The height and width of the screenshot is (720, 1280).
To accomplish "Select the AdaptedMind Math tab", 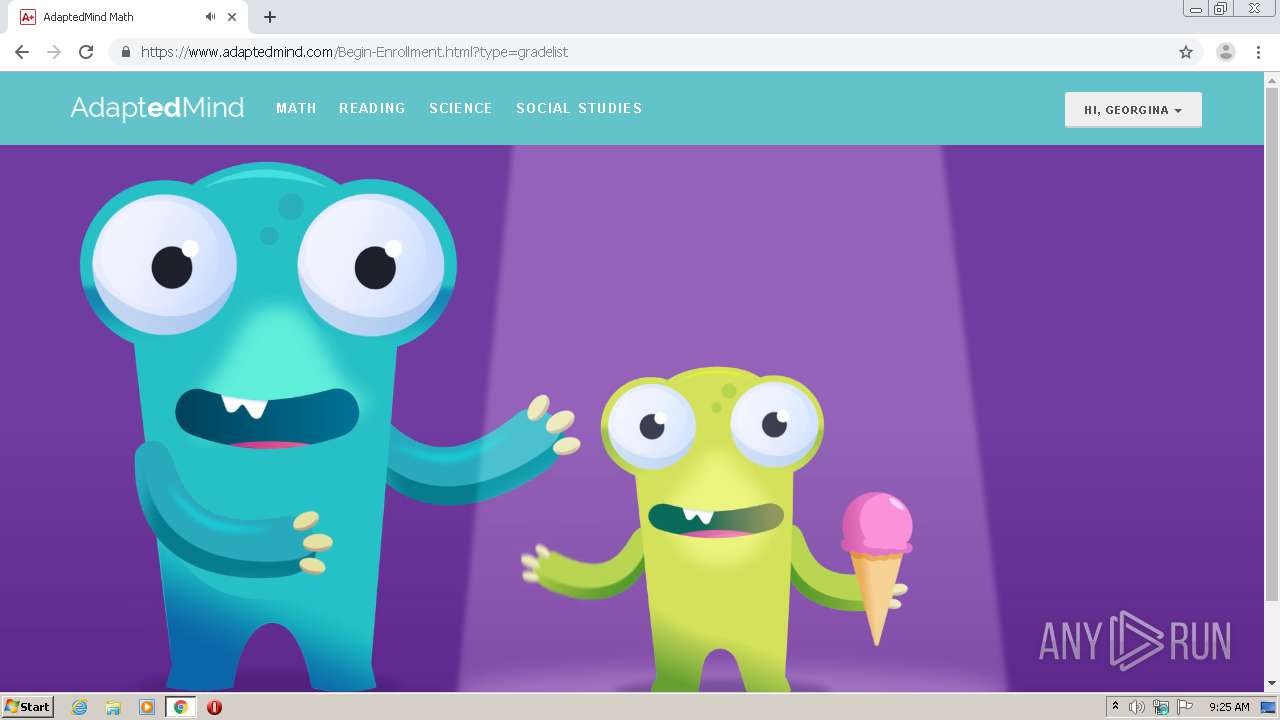I will click(x=128, y=17).
